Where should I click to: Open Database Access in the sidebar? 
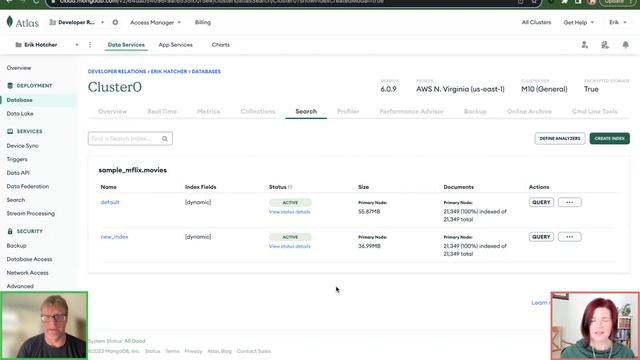point(29,259)
